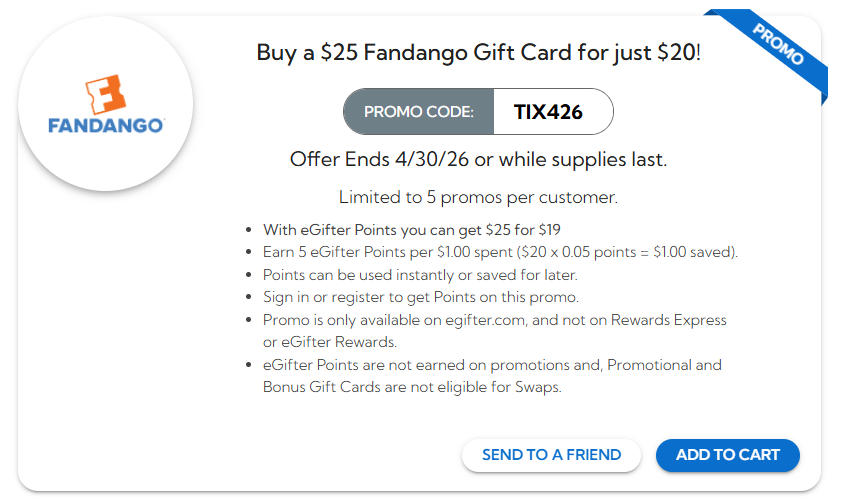Click the $25 Fandango Gift Card headline
The height and width of the screenshot is (497, 844).
[478, 52]
